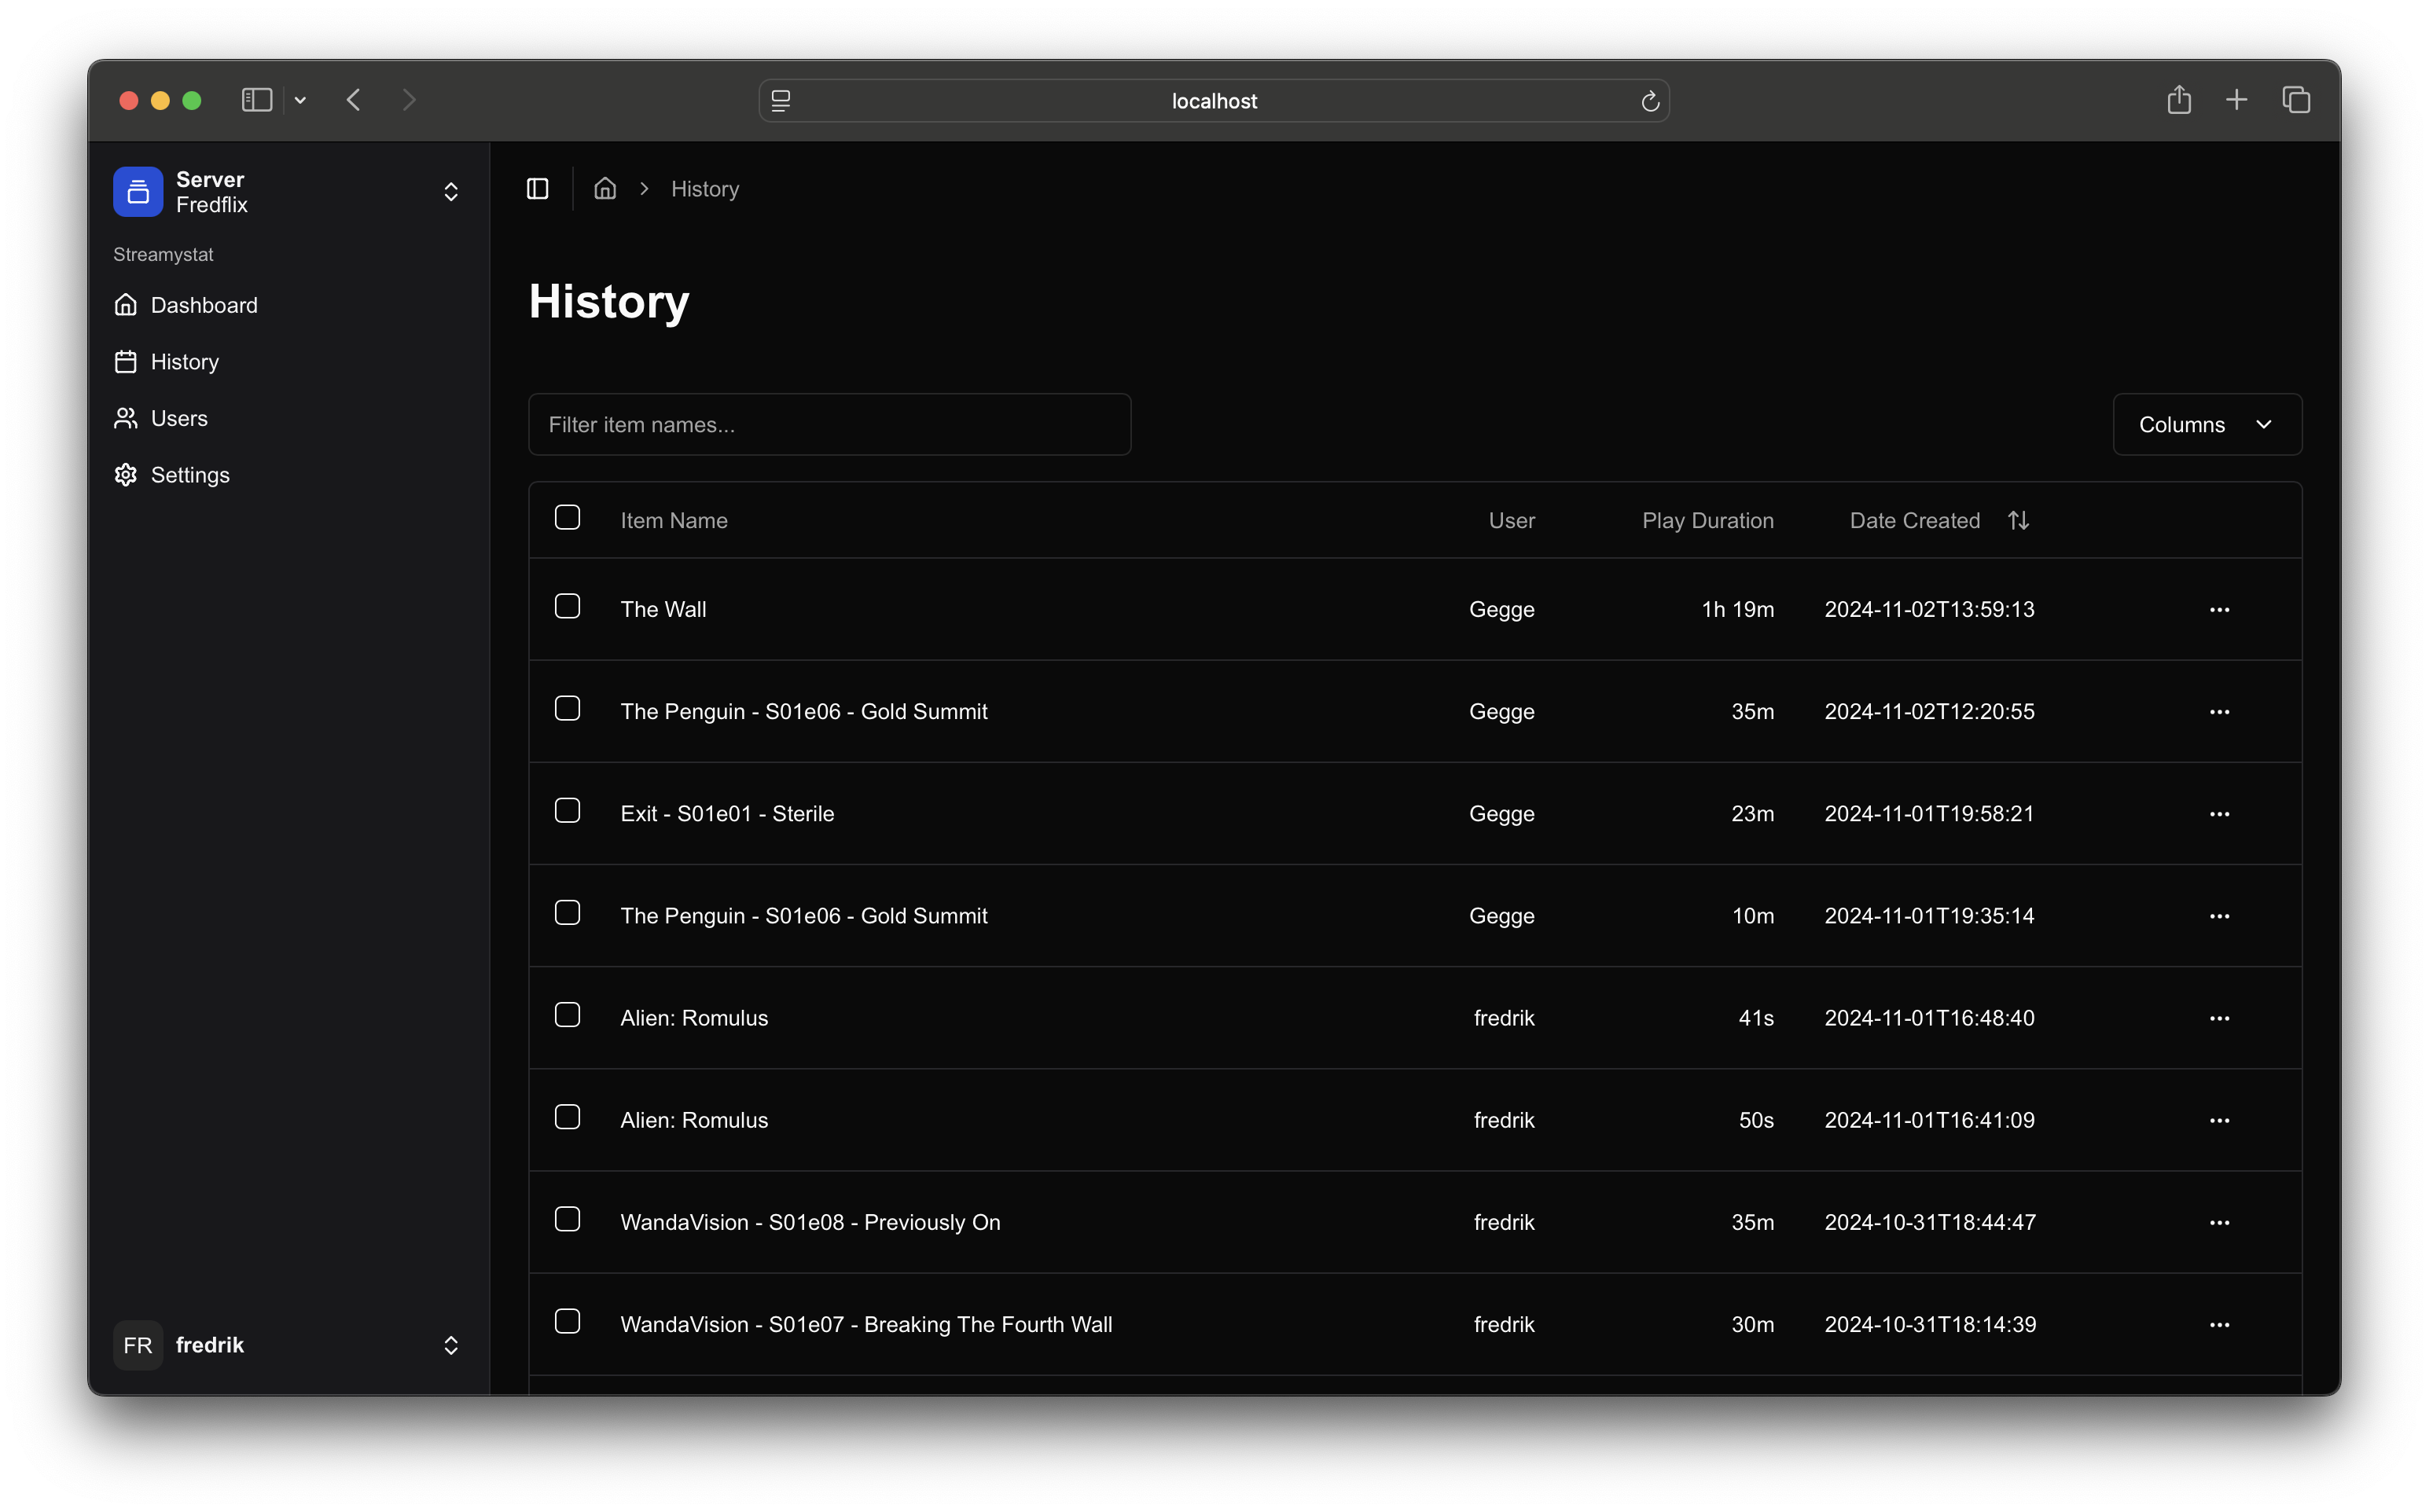The image size is (2429, 1512).
Task: Check the box for The Wall row
Action: click(567, 607)
